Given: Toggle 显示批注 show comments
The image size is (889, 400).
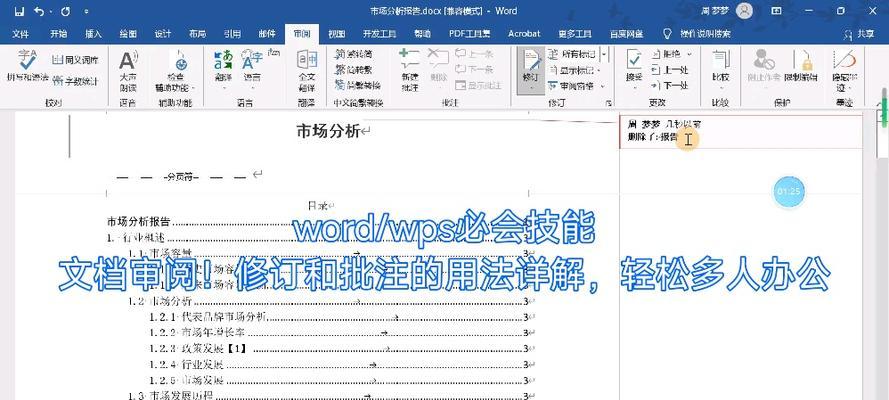Looking at the screenshot, I should [x=479, y=85].
